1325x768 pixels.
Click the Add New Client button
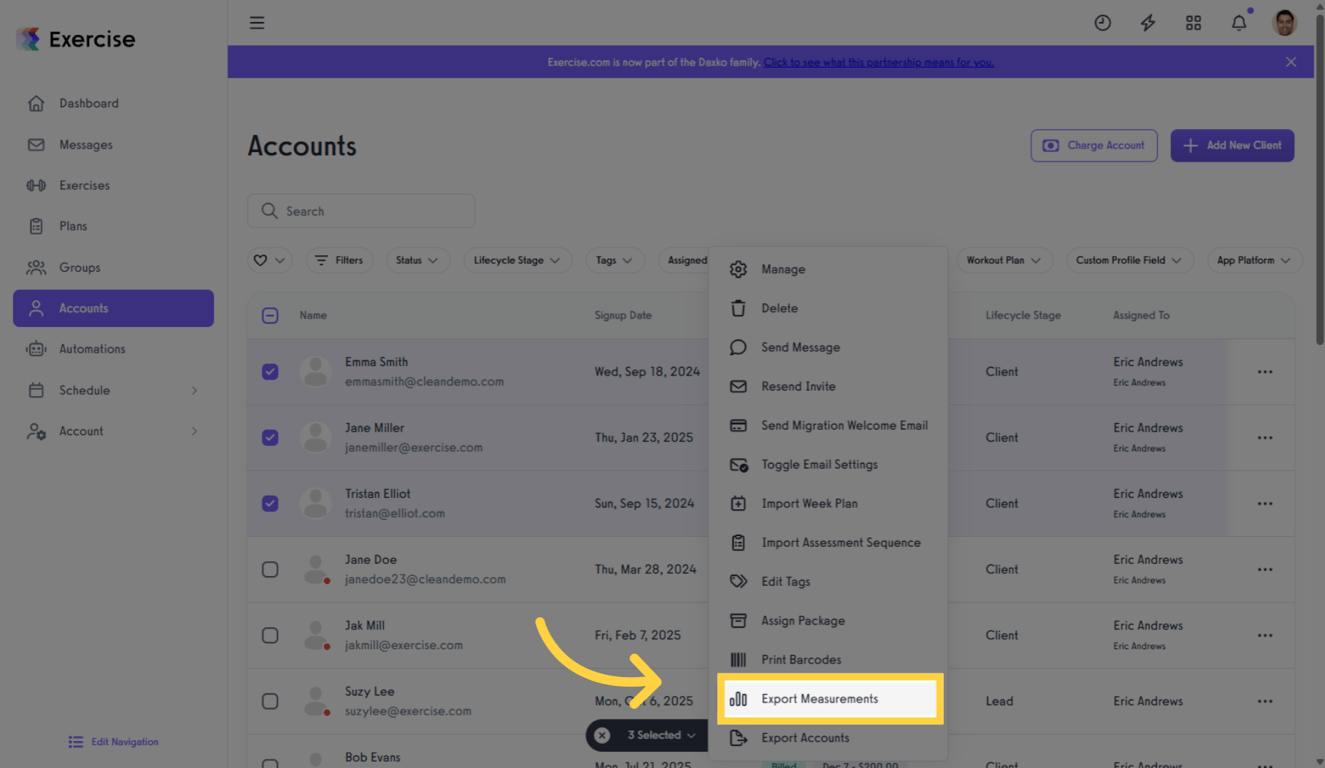click(x=1232, y=145)
